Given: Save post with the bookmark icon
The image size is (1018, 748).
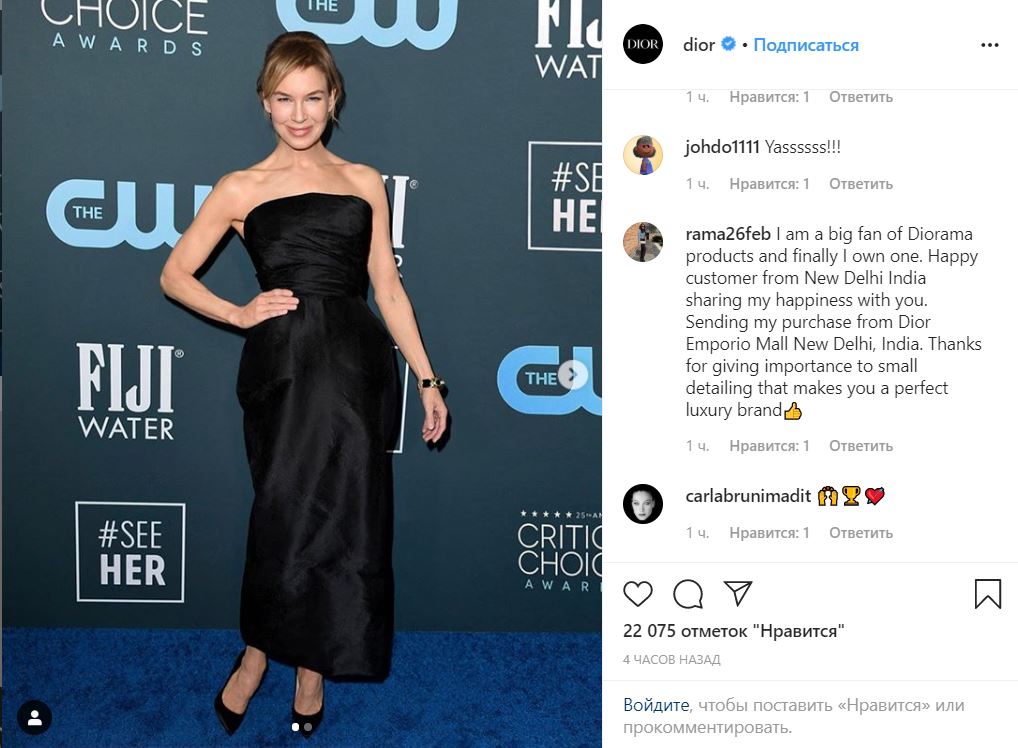Looking at the screenshot, I should pyautogui.click(x=987, y=593).
